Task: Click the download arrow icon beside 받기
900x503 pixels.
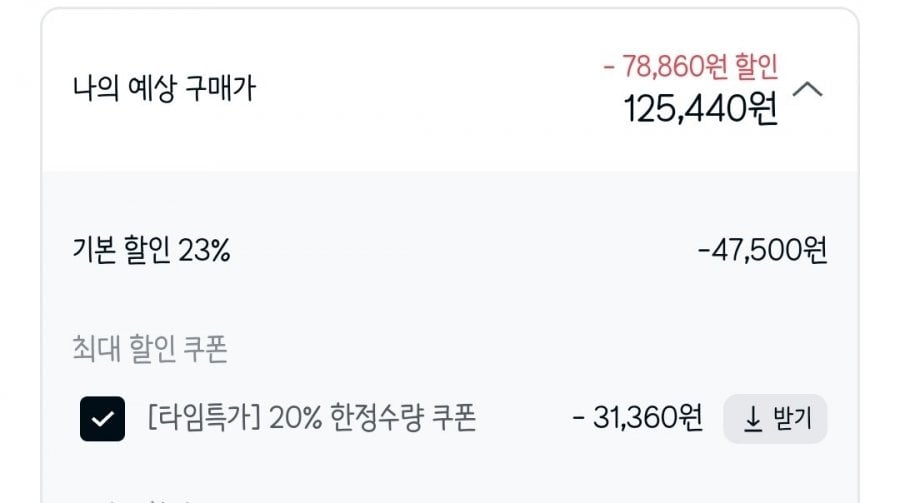Action: [753, 420]
